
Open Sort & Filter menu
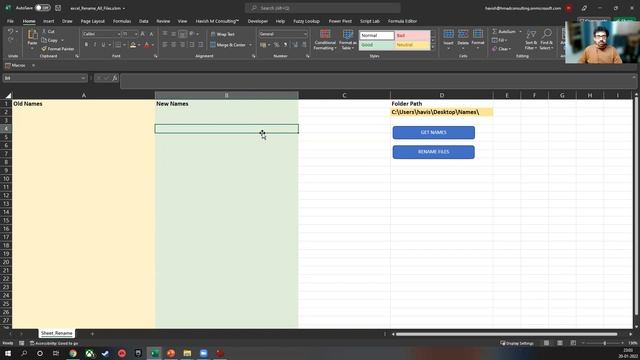531,40
